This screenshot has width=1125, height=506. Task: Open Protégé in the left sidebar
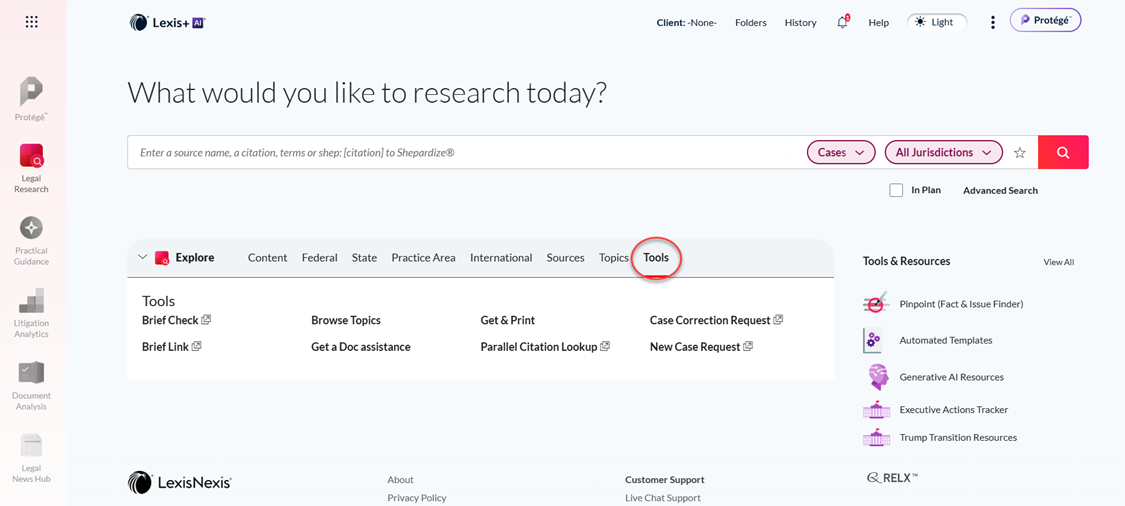point(31,99)
